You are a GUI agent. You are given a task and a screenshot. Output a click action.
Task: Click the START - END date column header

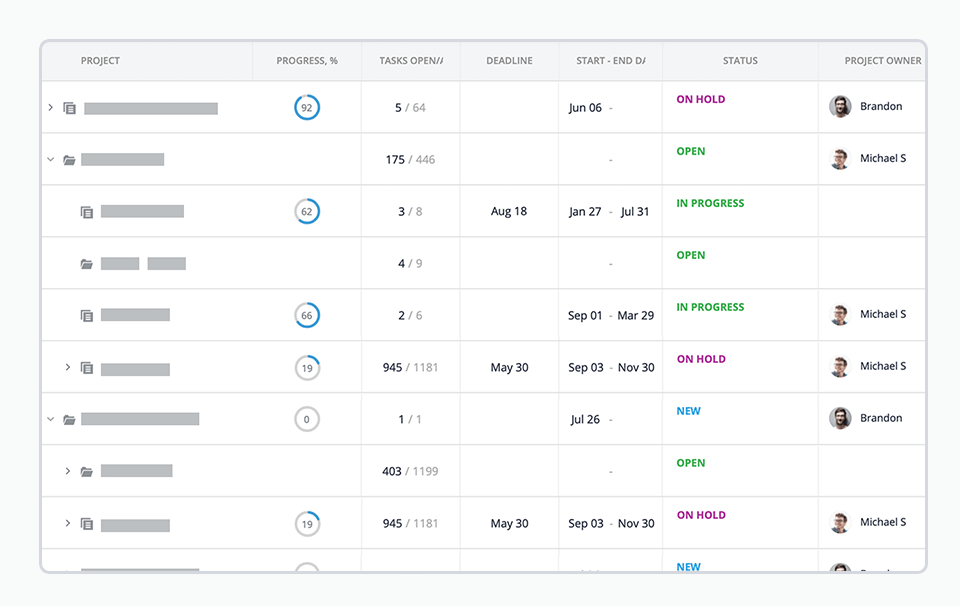pyautogui.click(x=610, y=61)
